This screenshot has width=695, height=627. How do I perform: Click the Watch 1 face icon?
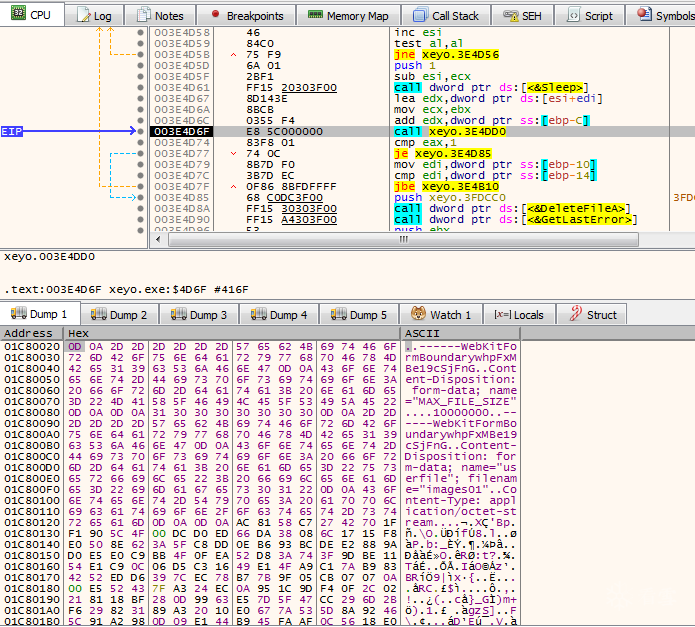tap(418, 313)
